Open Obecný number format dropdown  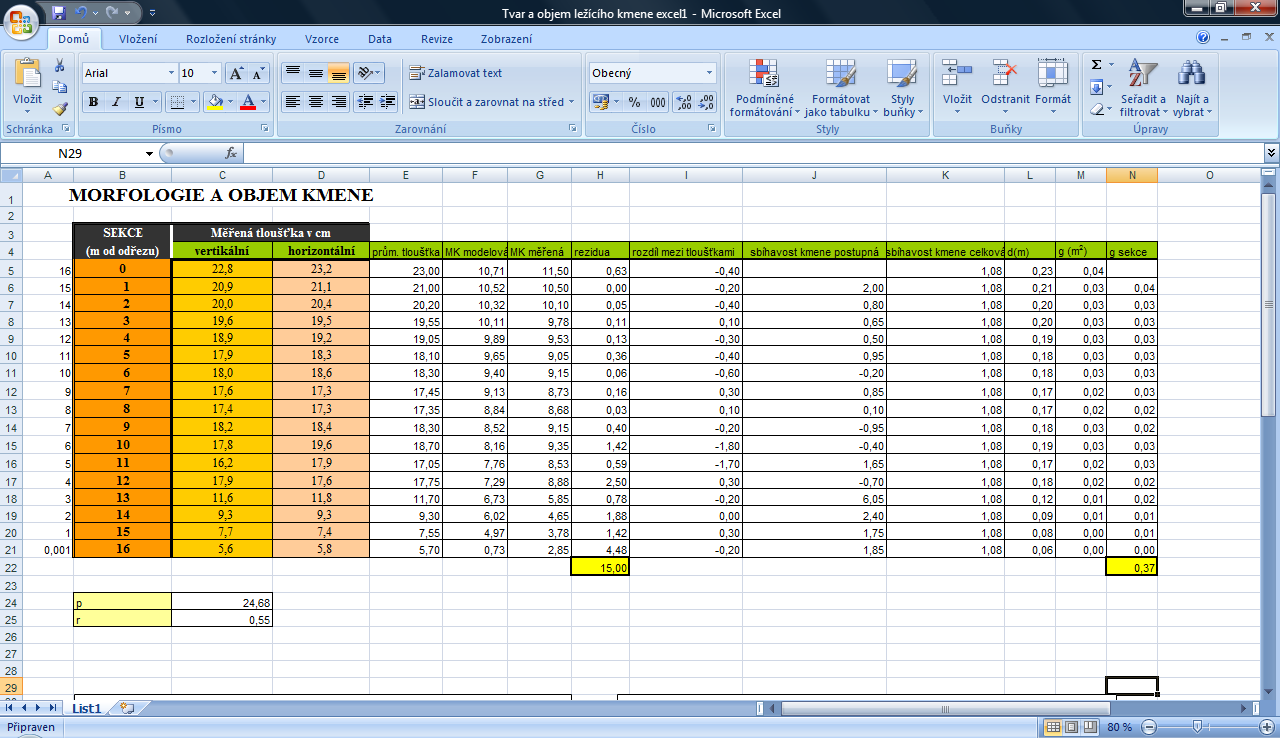710,73
